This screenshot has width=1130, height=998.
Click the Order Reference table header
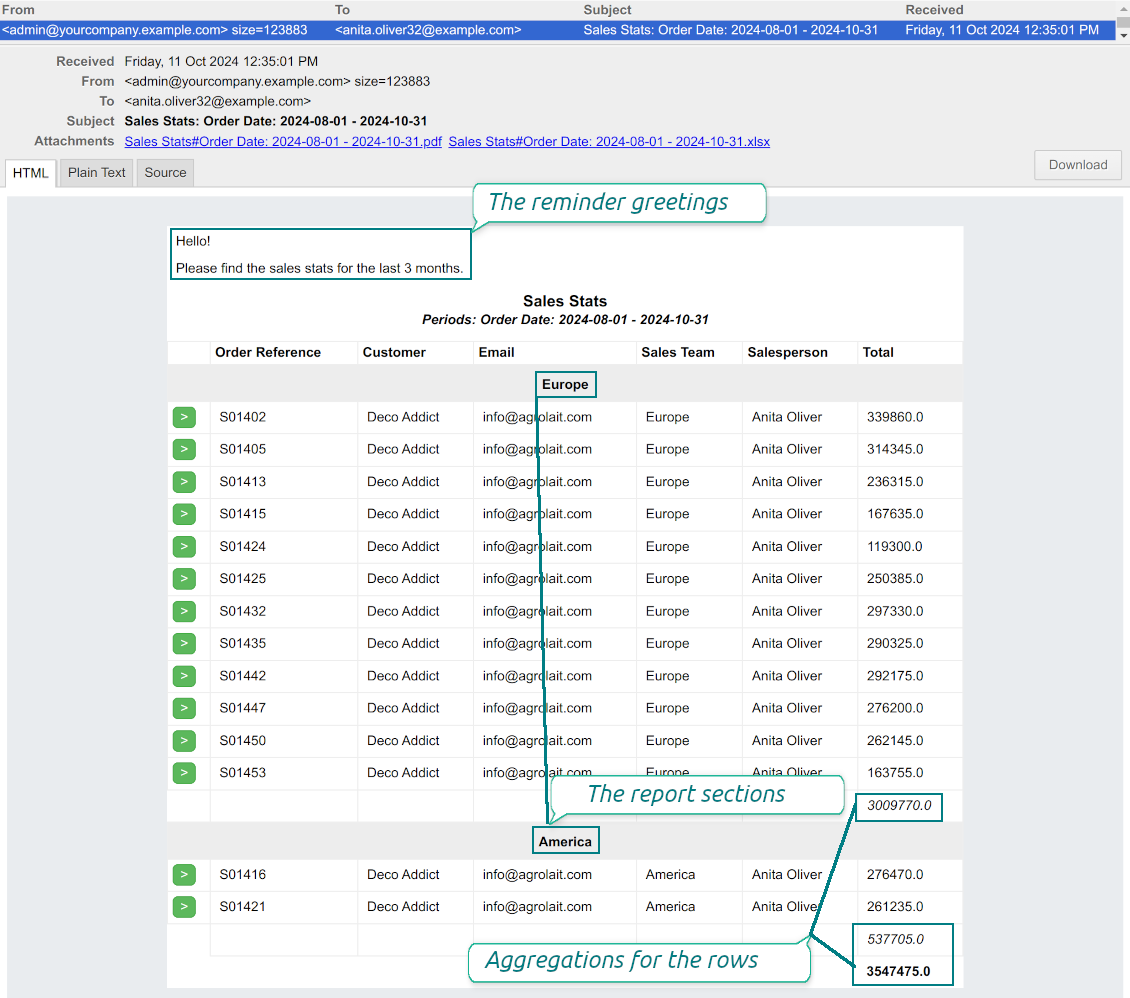[268, 352]
